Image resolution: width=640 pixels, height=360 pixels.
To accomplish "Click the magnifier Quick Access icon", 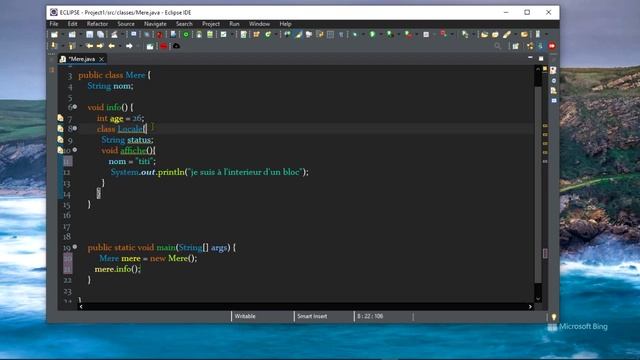I will (498, 46).
